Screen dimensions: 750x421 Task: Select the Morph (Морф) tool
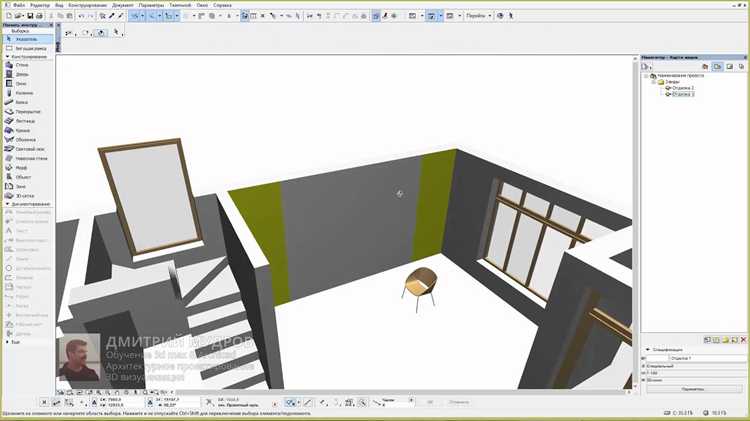tap(28, 168)
